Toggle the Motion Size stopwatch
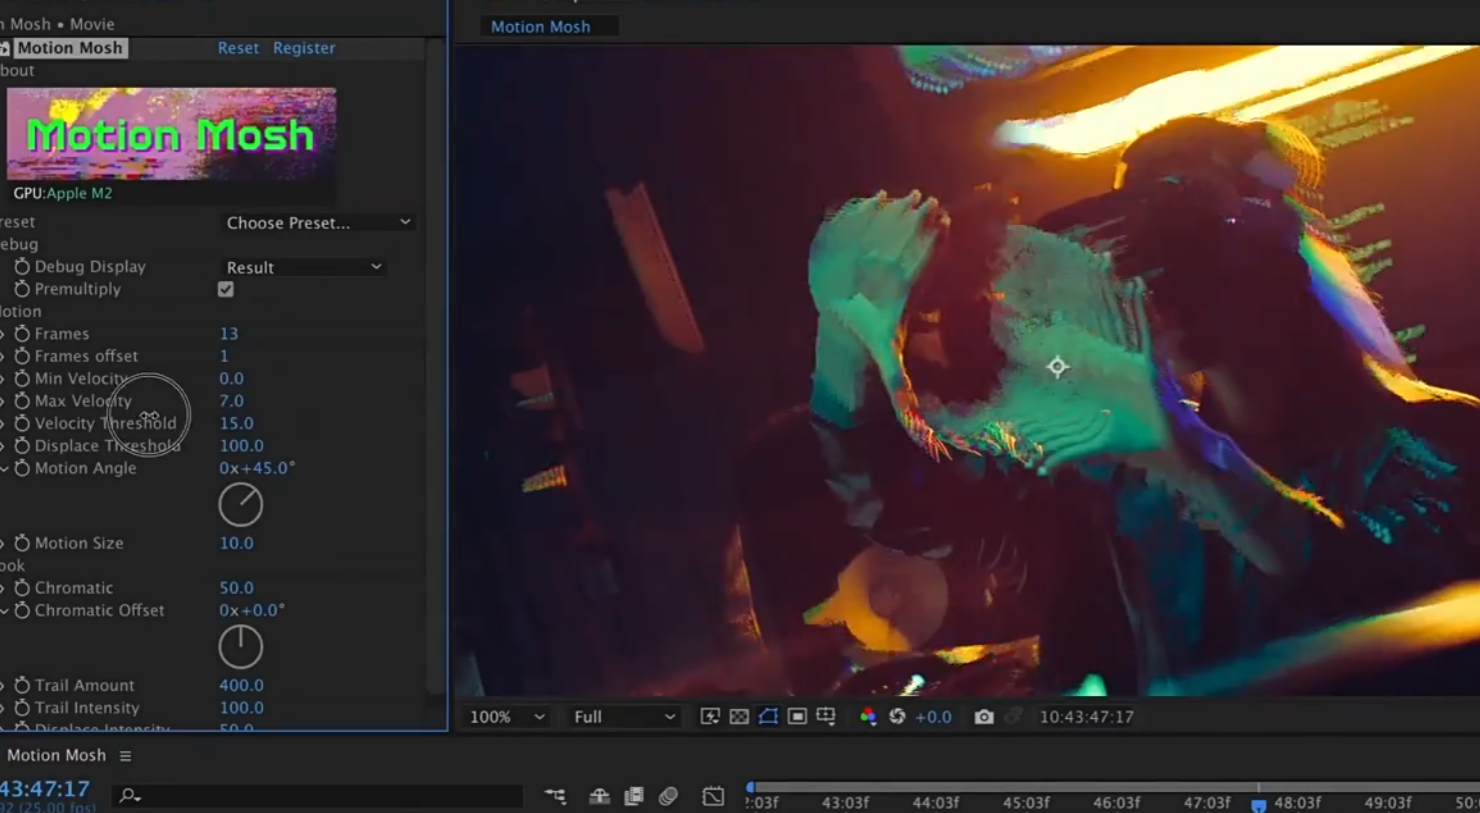The width and height of the screenshot is (1480, 813). point(22,543)
